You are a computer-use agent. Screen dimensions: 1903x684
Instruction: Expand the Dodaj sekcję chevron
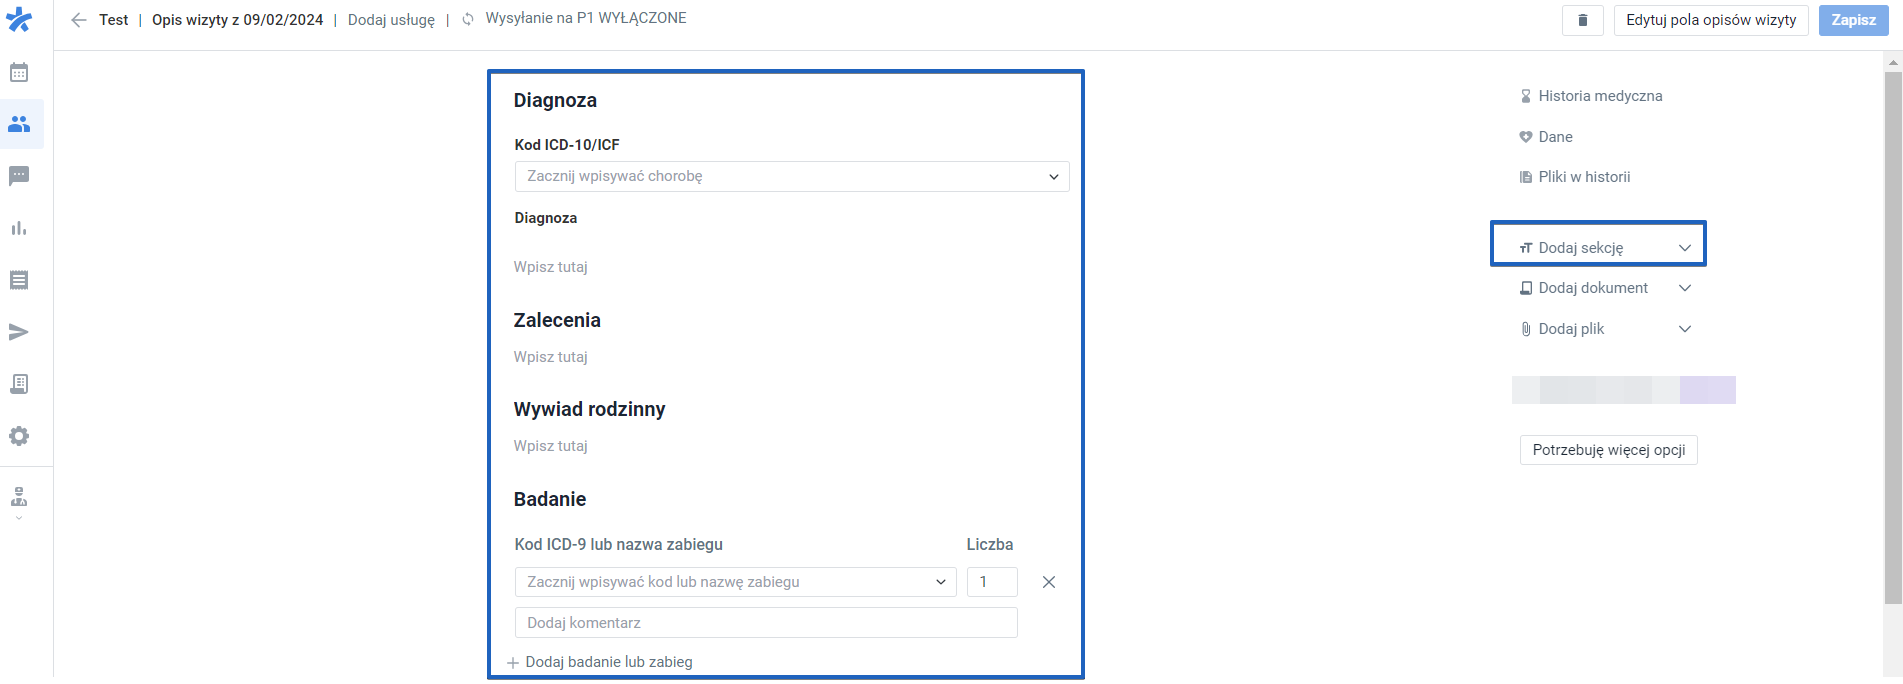click(1685, 248)
